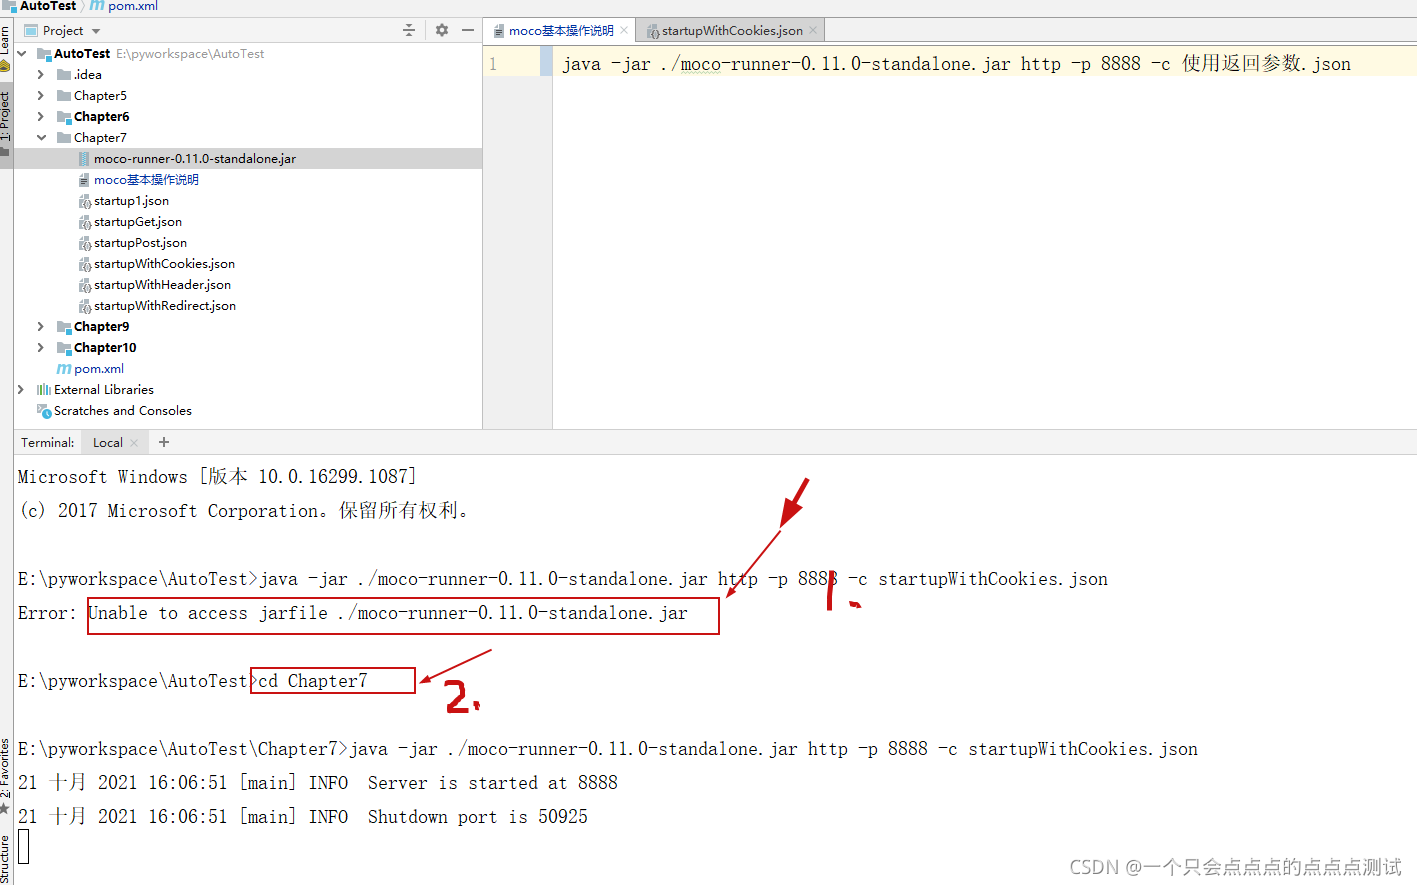Click the terminal input cursor line
The width and height of the screenshot is (1417, 885).
coord(24,847)
